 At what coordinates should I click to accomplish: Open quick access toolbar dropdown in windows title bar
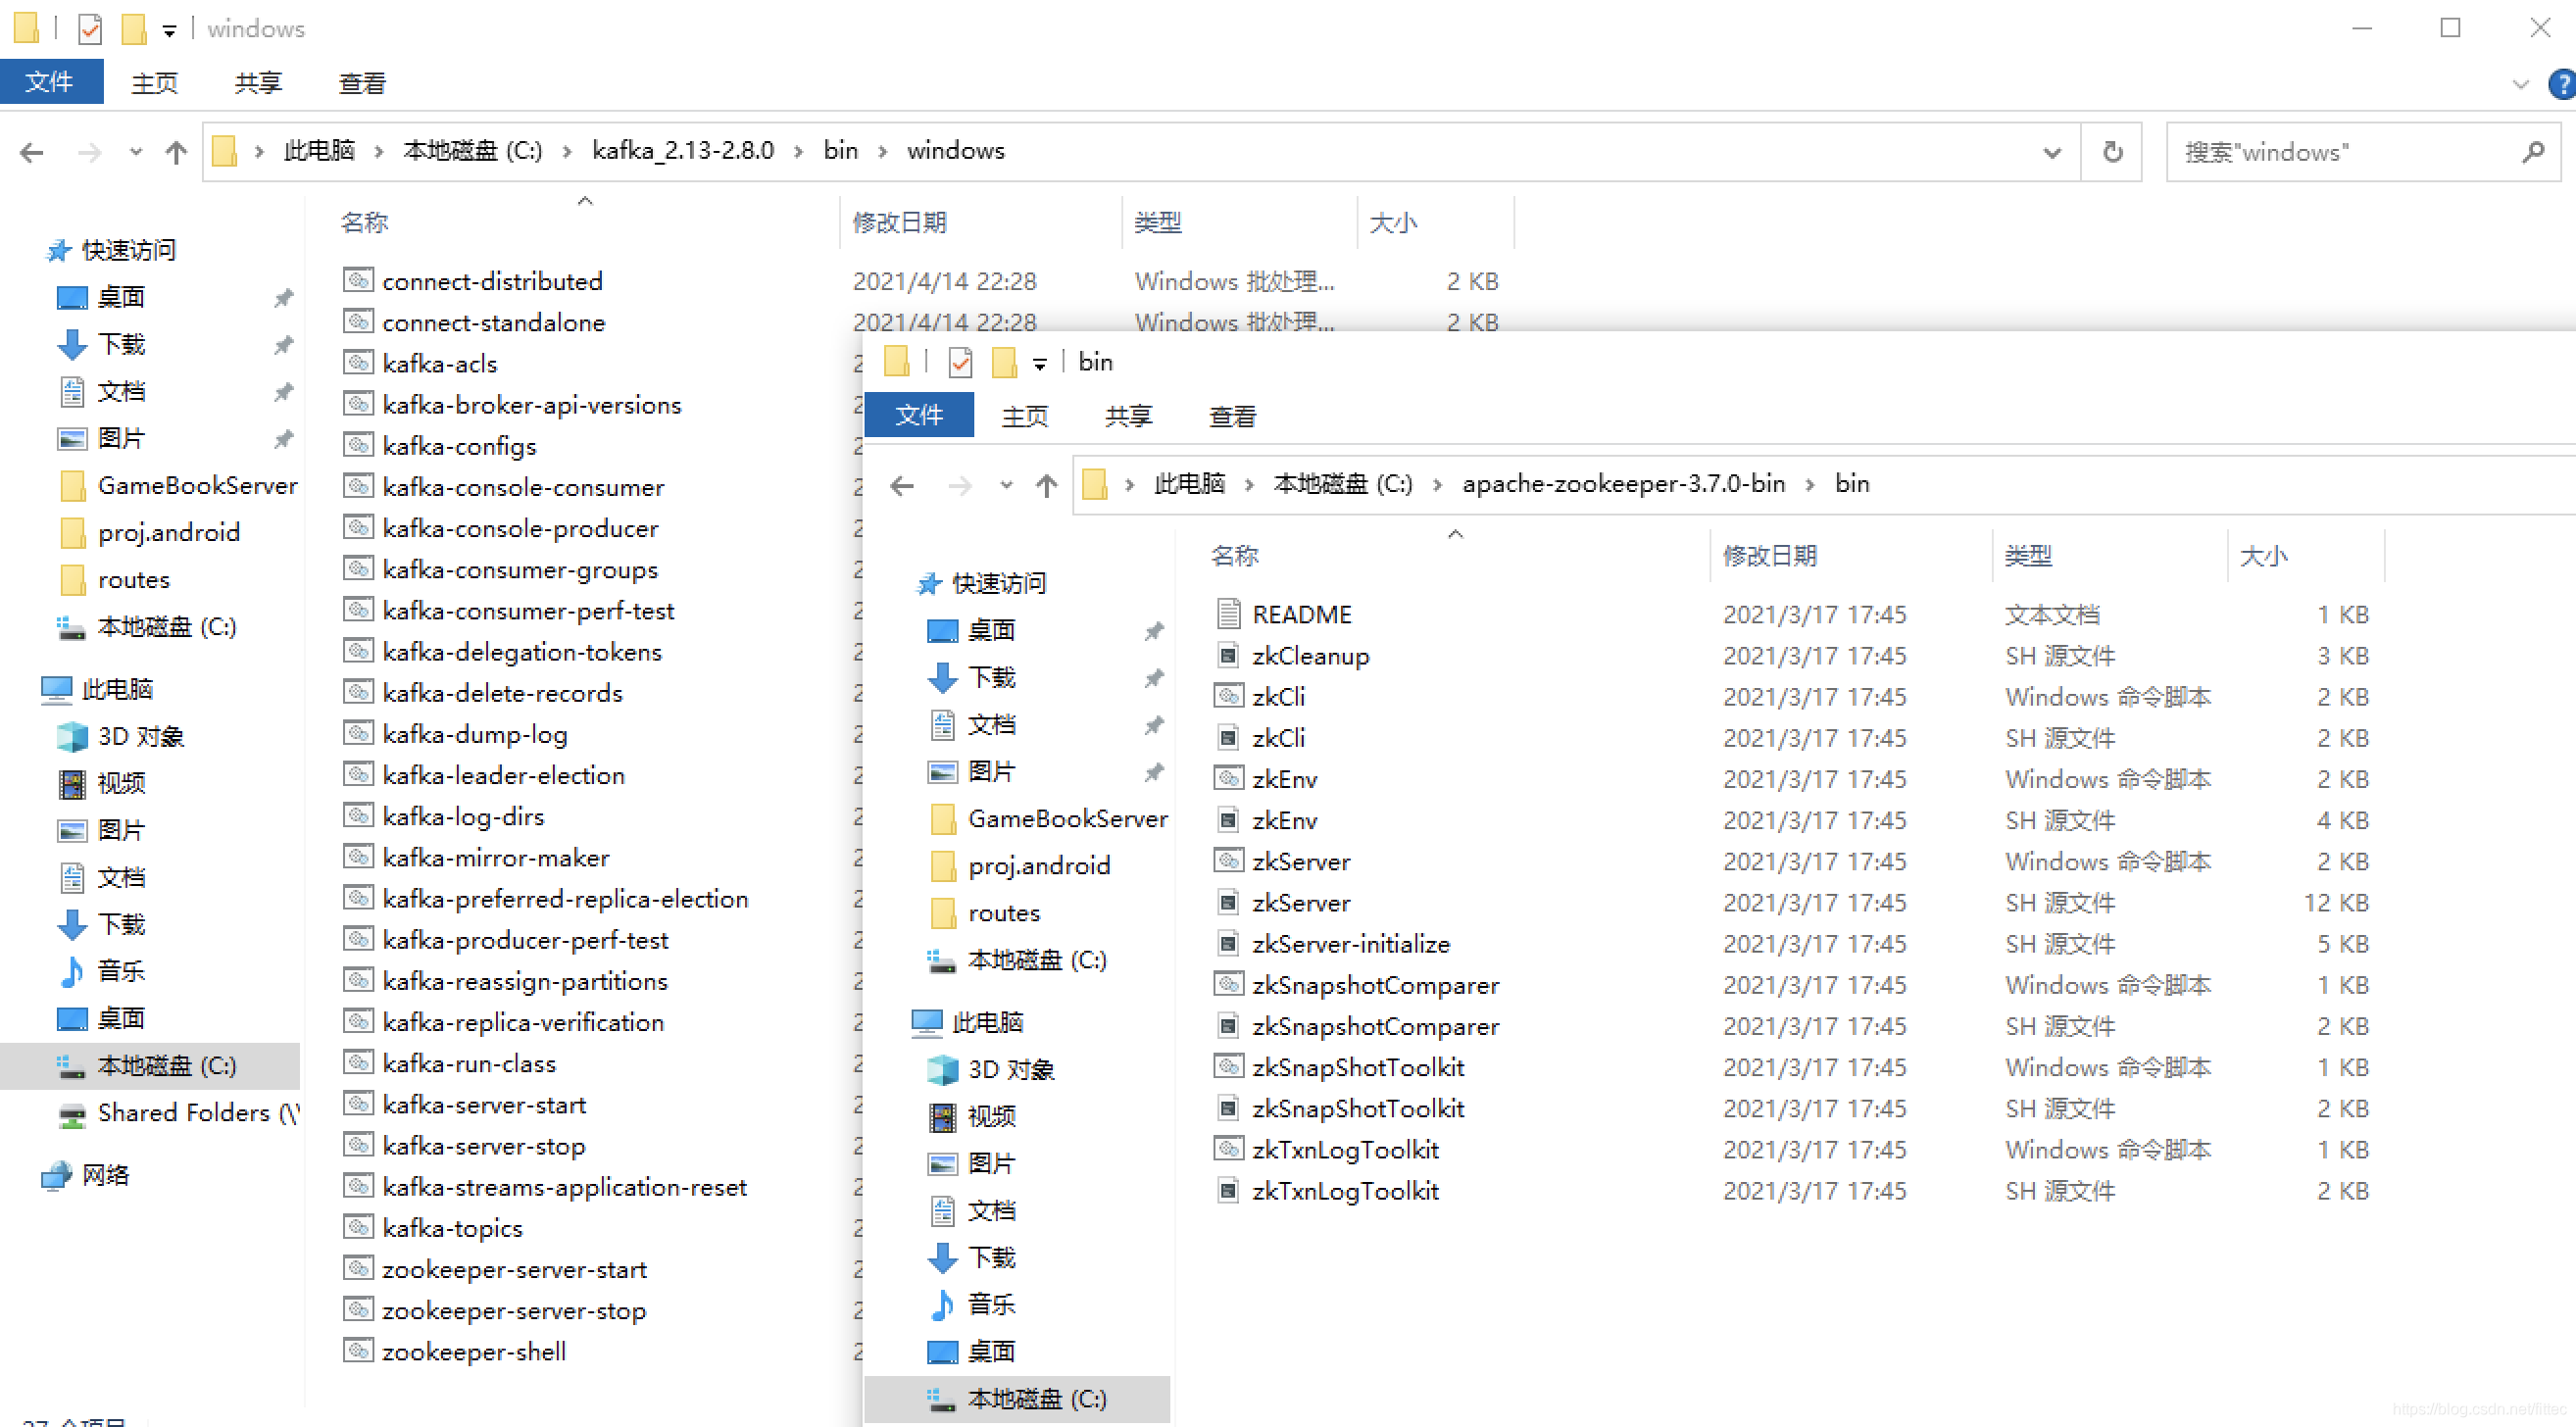coord(169,30)
